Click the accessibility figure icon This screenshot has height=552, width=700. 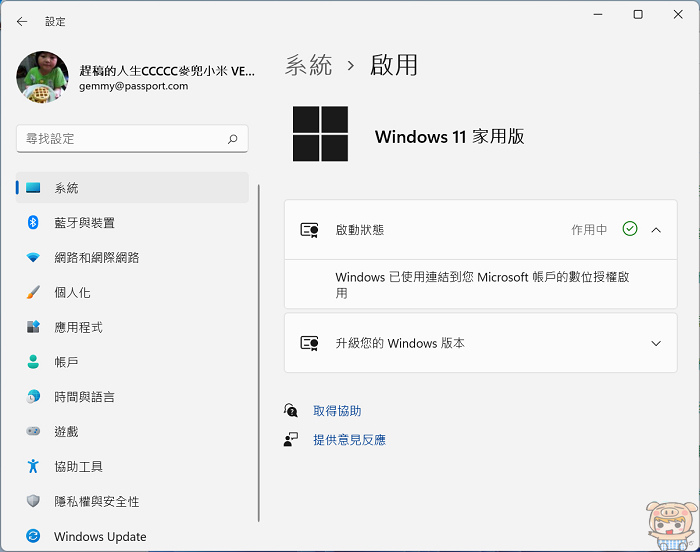pyautogui.click(x=33, y=466)
